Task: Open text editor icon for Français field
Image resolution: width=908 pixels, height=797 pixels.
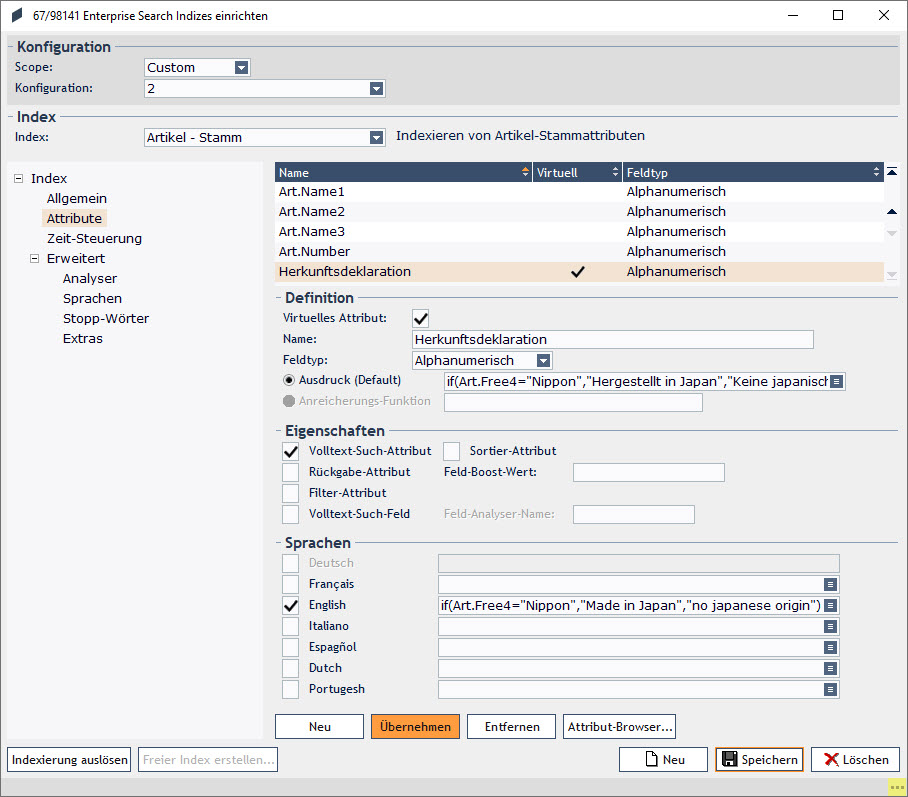Action: (x=830, y=584)
